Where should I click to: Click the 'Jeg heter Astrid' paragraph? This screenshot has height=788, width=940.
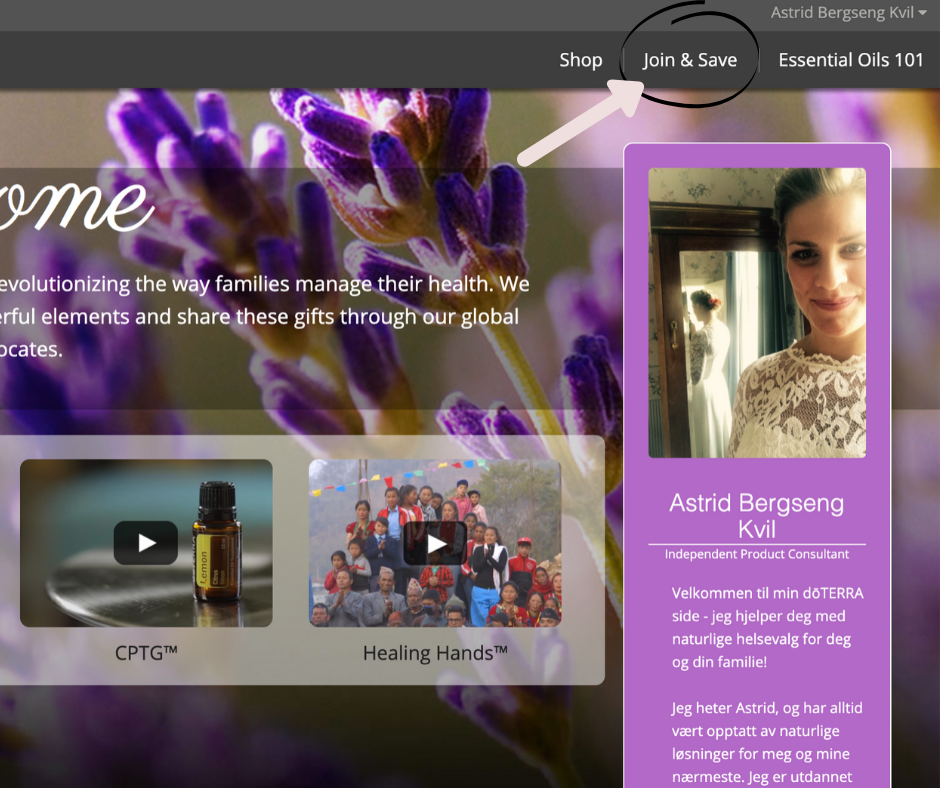pyautogui.click(x=767, y=742)
